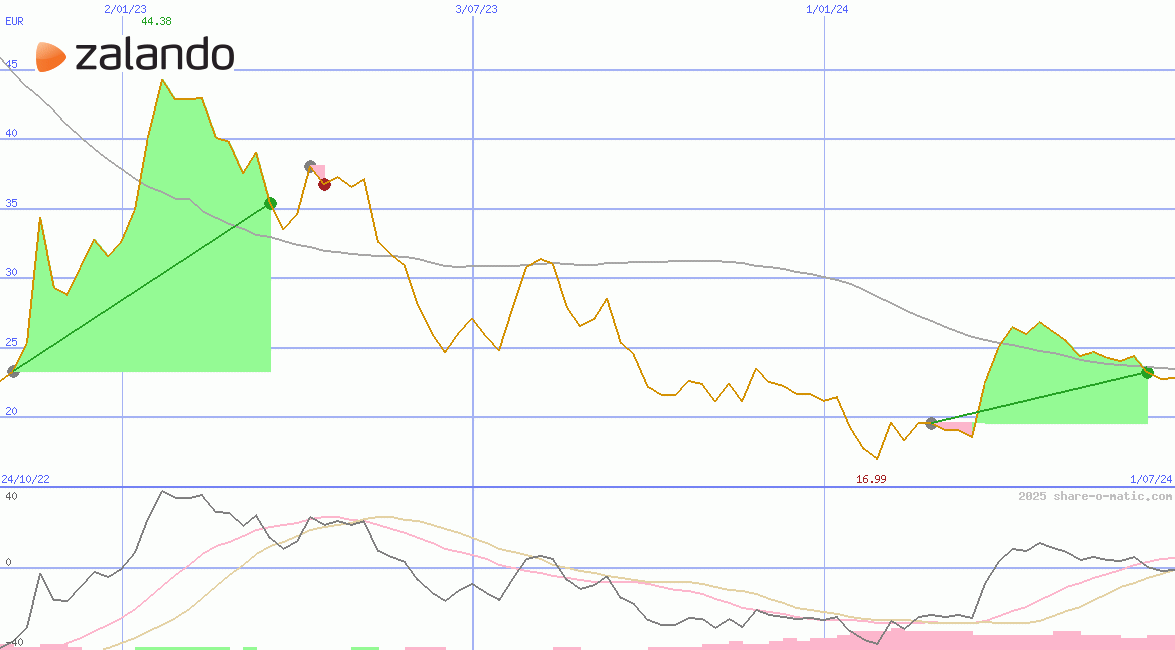Select the gray buy marker at chart start

tap(13, 371)
